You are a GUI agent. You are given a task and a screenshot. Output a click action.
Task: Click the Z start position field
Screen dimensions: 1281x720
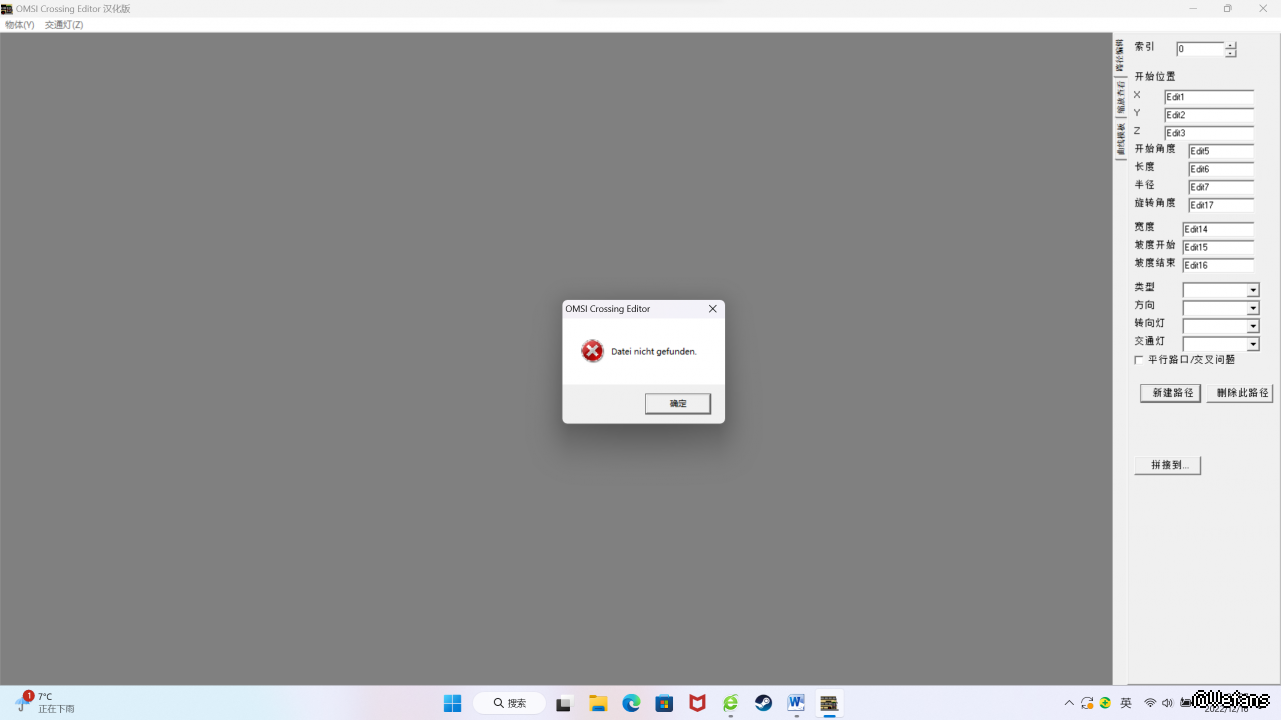[1209, 133]
